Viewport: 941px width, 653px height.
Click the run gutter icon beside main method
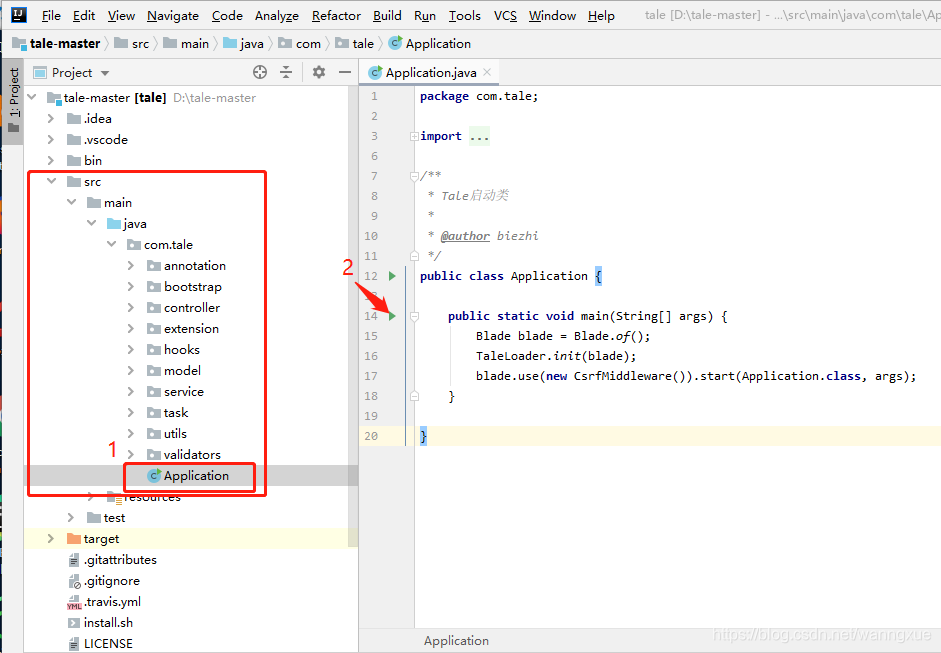click(x=392, y=316)
